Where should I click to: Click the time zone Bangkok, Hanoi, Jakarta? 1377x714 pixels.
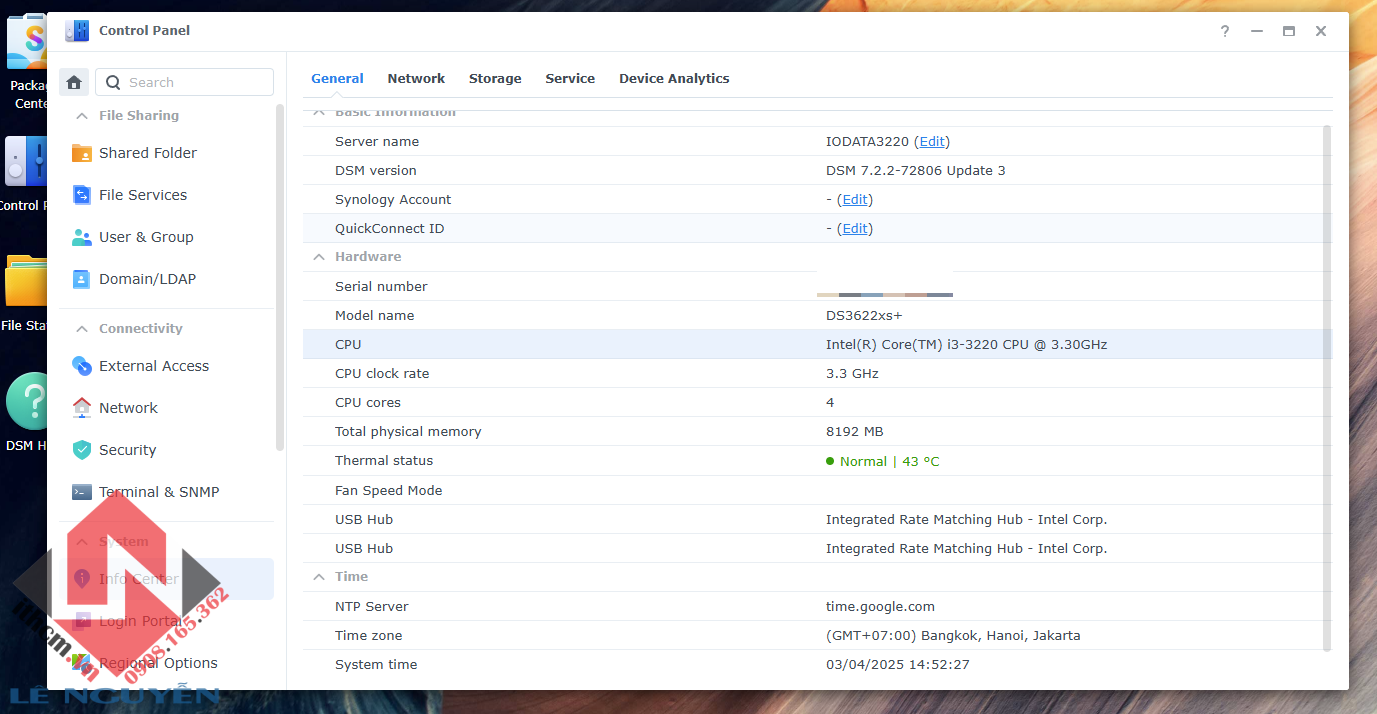(953, 636)
